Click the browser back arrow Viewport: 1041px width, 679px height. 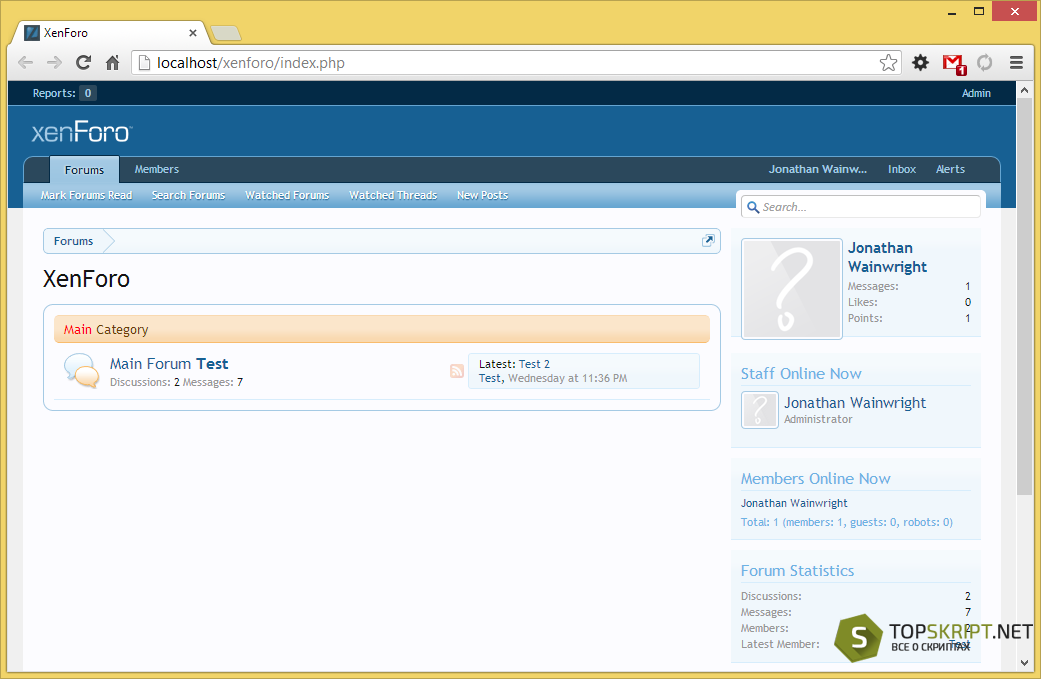tap(25, 62)
